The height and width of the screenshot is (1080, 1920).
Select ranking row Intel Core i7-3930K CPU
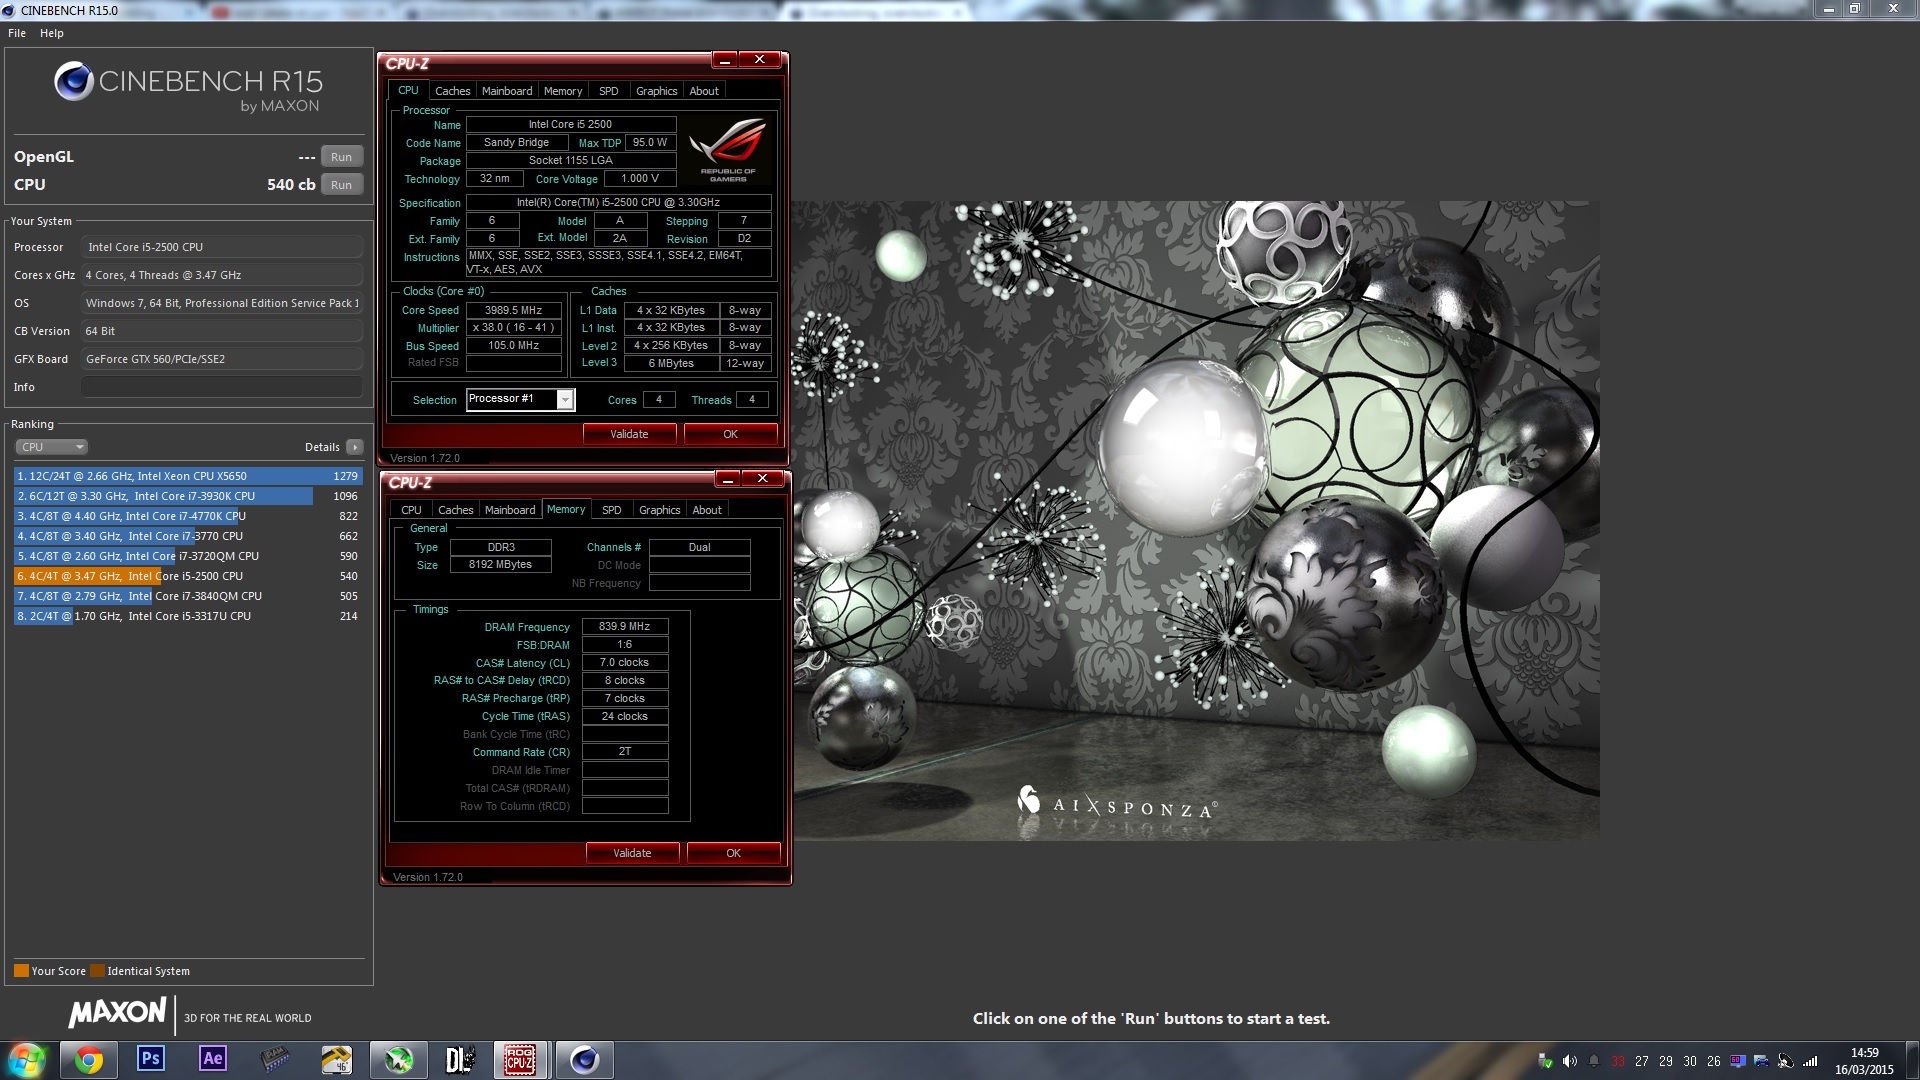(x=187, y=496)
